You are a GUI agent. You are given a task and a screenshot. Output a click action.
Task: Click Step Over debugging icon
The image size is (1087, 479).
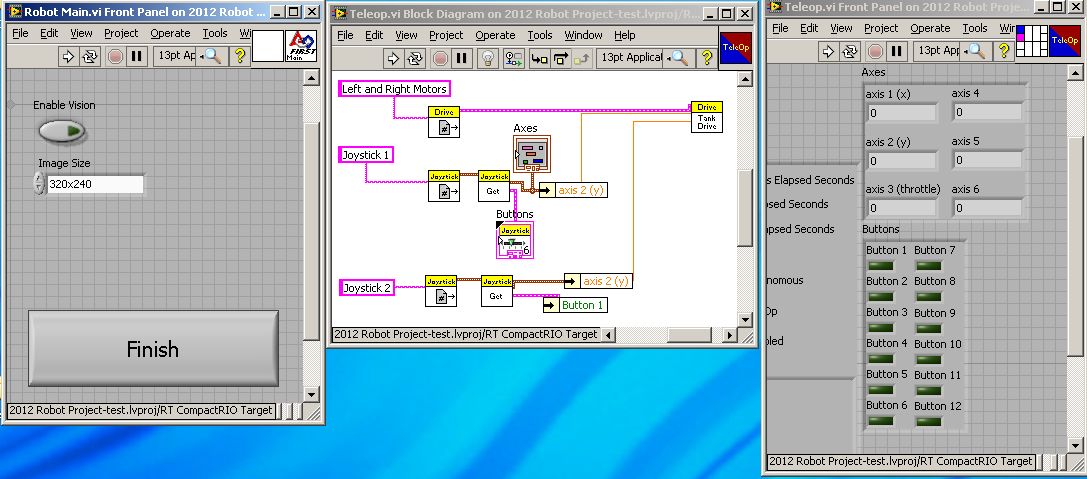click(x=560, y=58)
